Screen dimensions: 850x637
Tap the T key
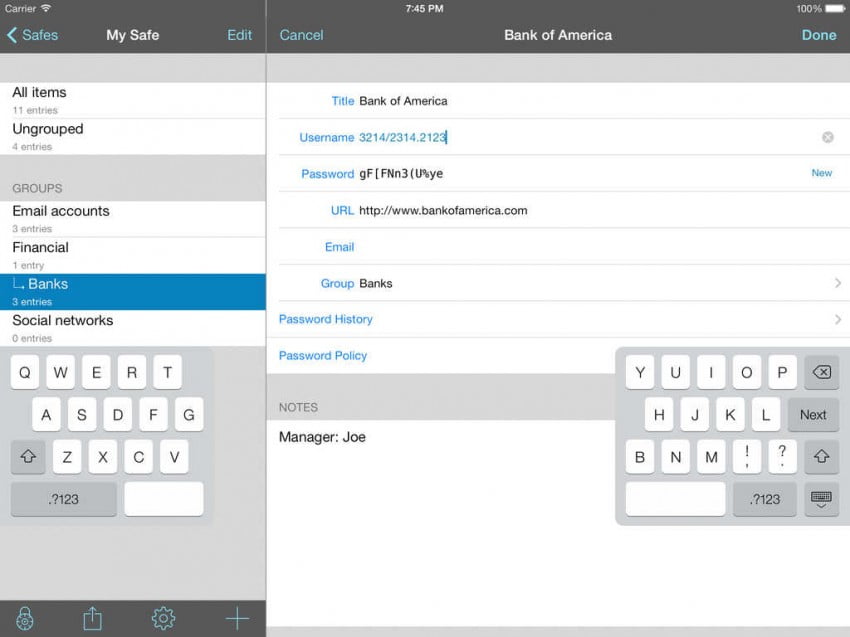pyautogui.click(x=168, y=372)
